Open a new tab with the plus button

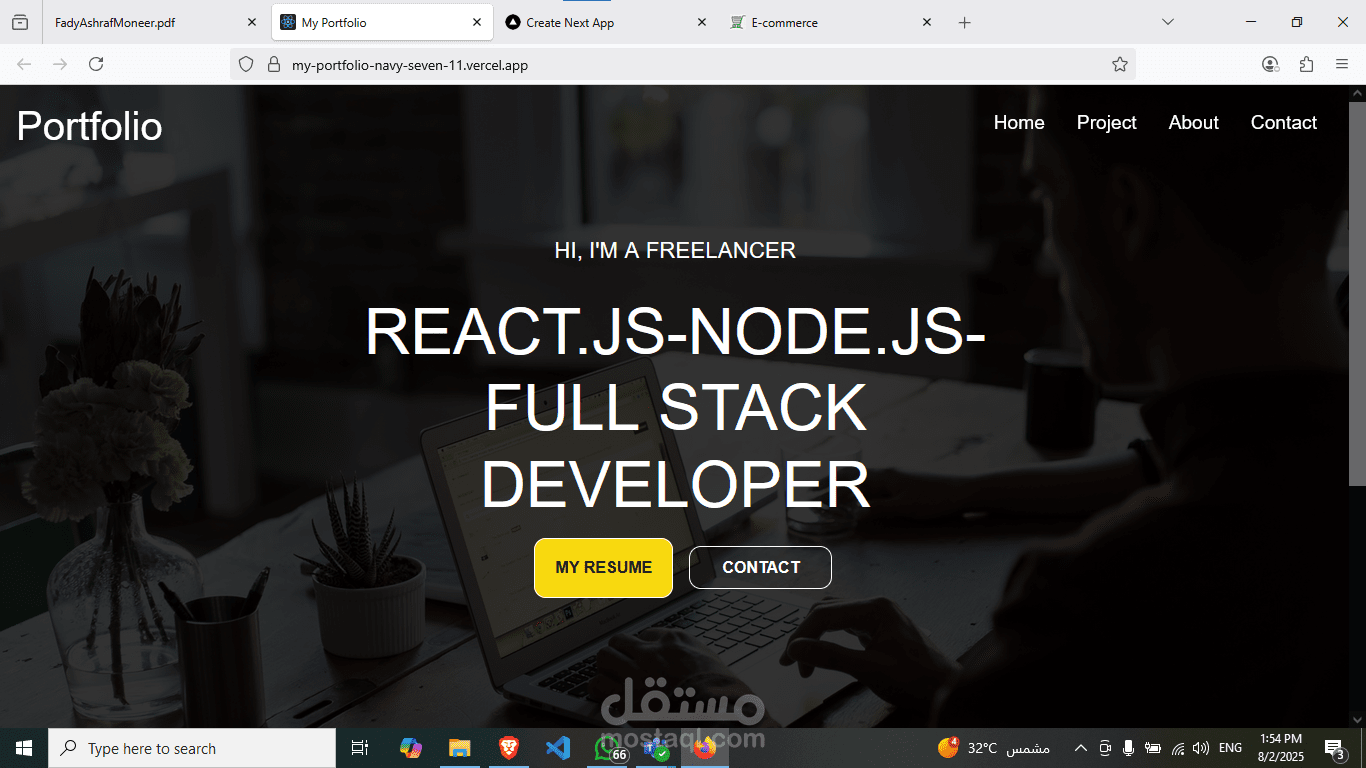click(964, 22)
